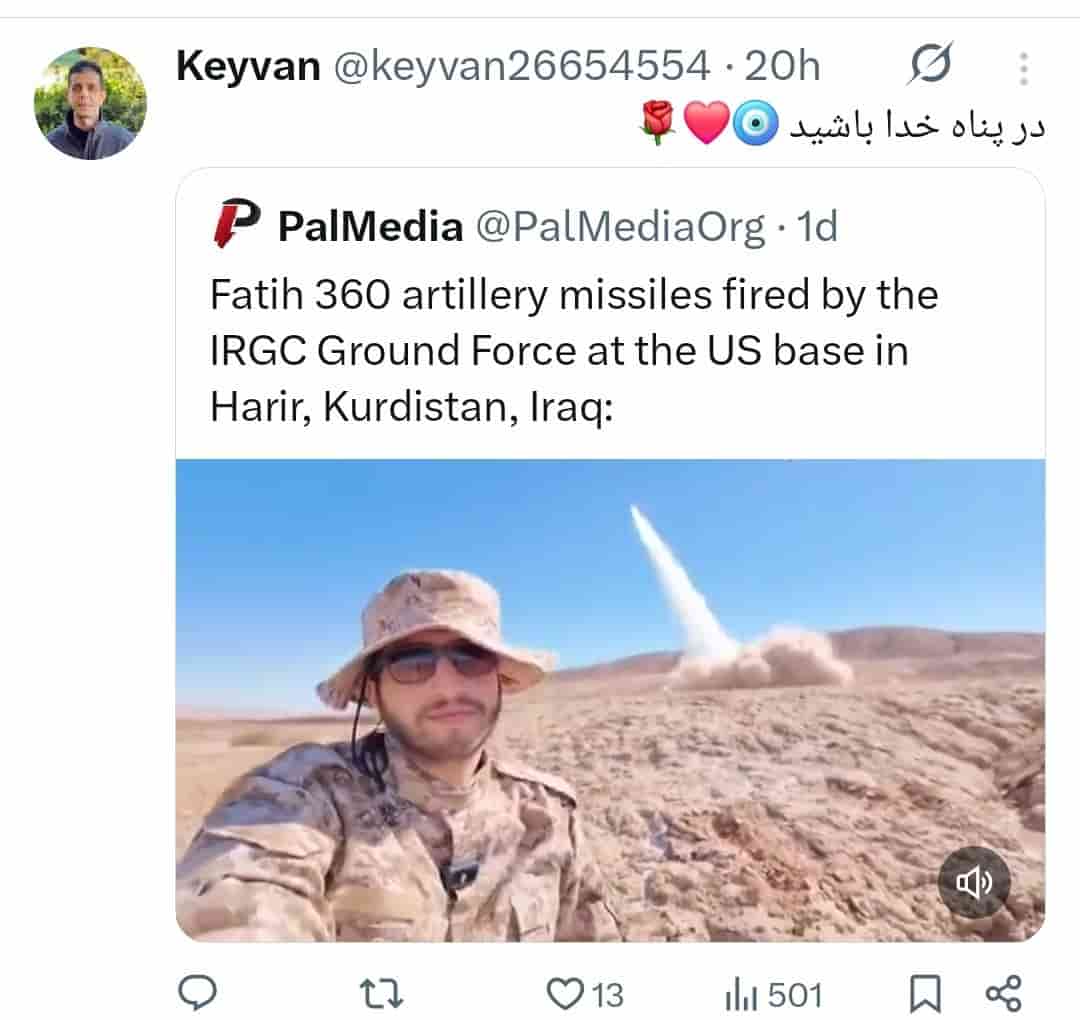Open the PalMedia account name
This screenshot has width=1080, height=1020.
pyautogui.click(x=370, y=228)
